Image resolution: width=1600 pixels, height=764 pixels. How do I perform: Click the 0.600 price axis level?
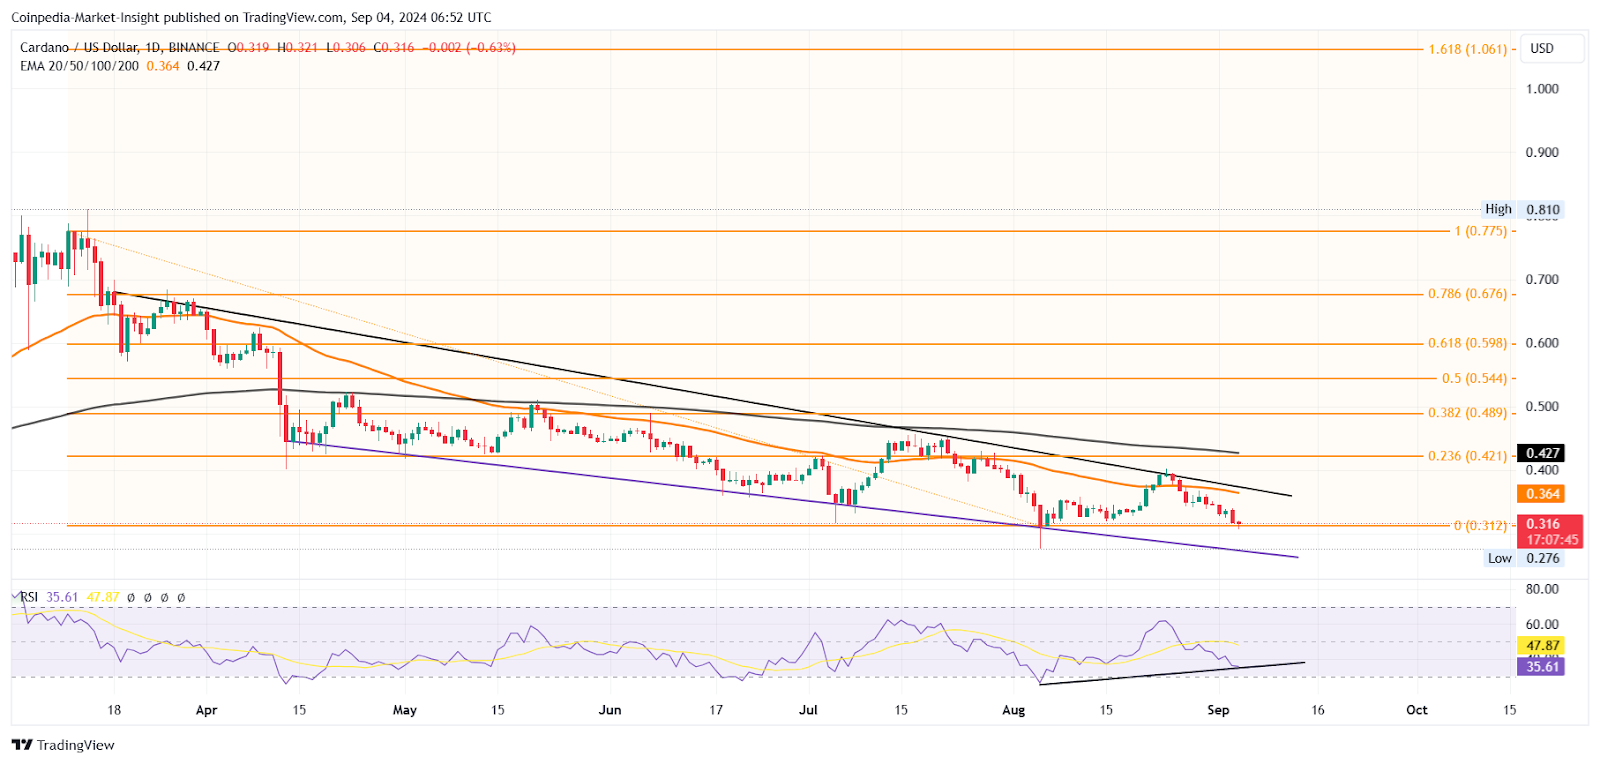pyautogui.click(x=1542, y=343)
